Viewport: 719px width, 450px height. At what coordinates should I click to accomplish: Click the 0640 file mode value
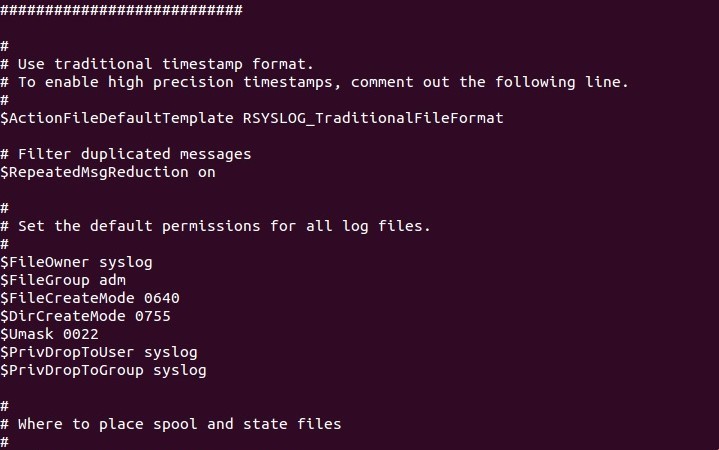coord(162,299)
